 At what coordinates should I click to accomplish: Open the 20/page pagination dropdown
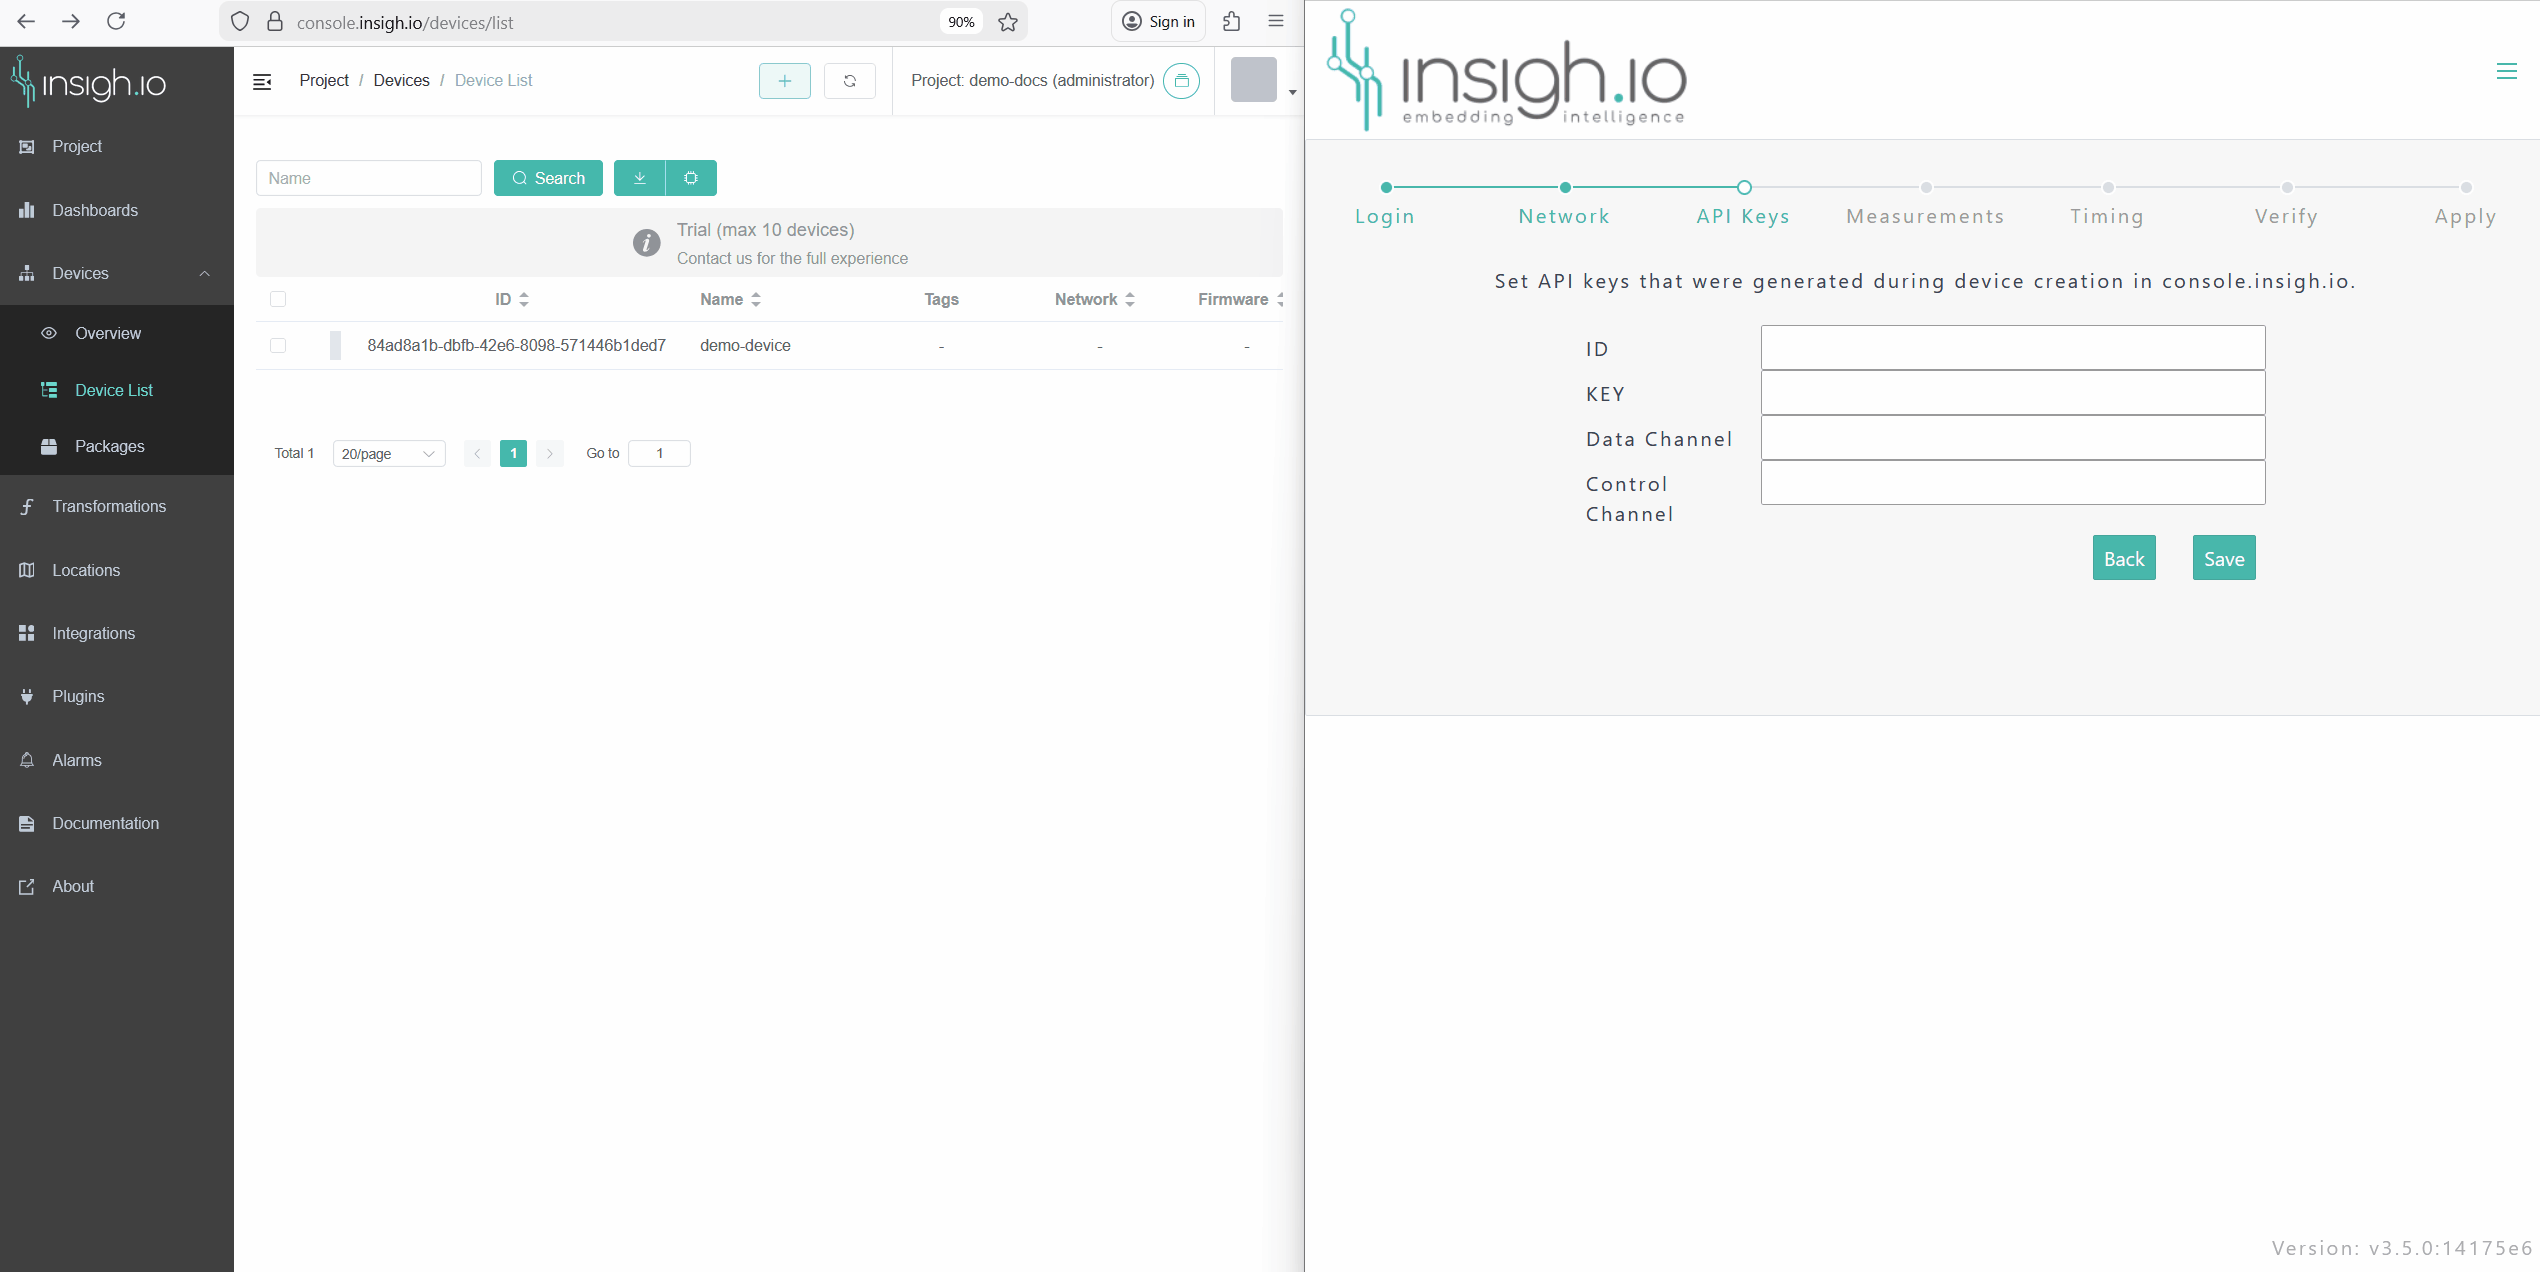pos(388,454)
